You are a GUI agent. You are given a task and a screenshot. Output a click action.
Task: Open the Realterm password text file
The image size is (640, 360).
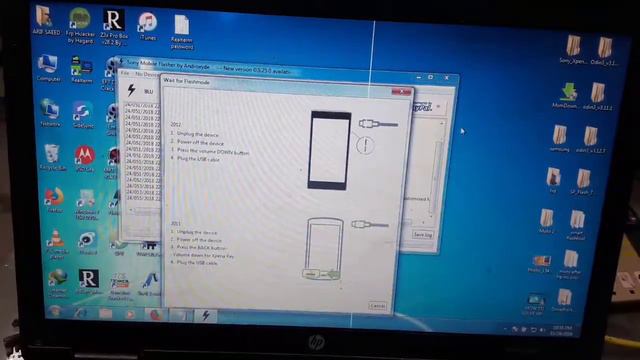182,32
